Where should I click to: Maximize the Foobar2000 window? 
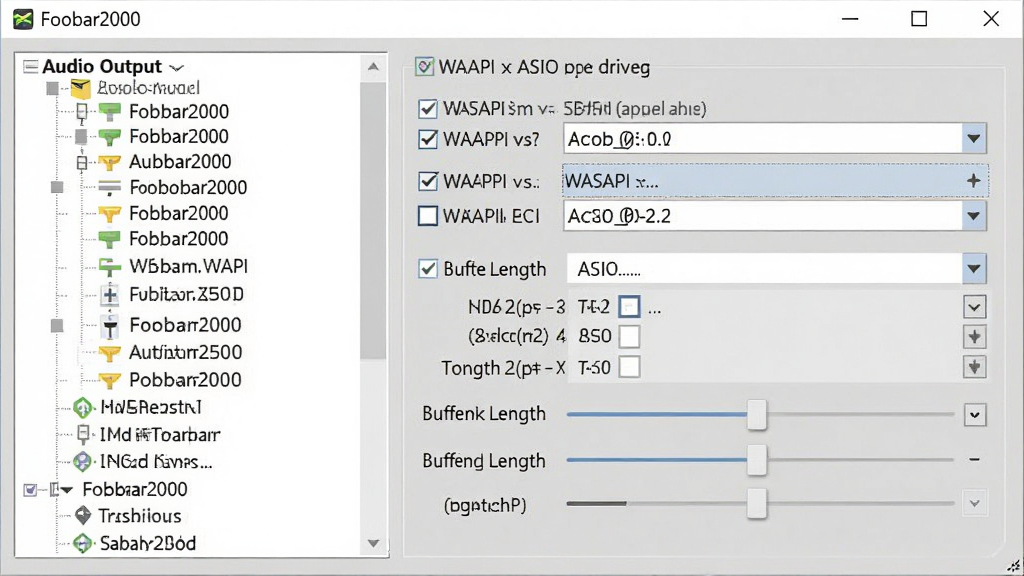click(919, 19)
